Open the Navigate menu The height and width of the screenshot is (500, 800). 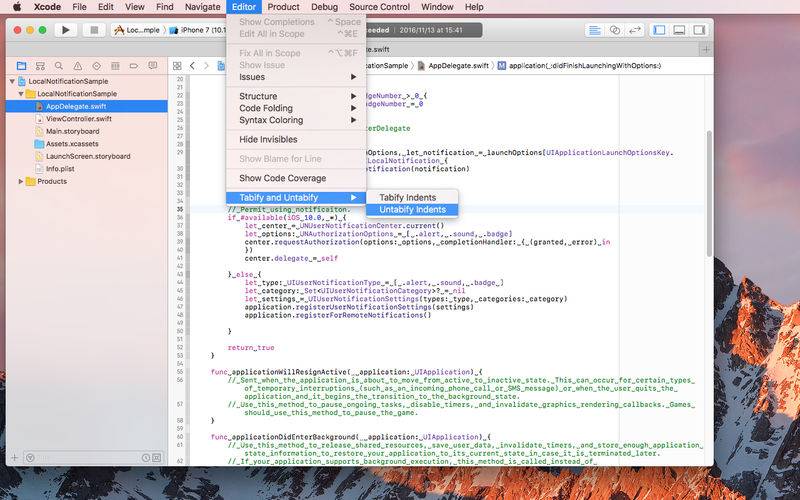203,7
